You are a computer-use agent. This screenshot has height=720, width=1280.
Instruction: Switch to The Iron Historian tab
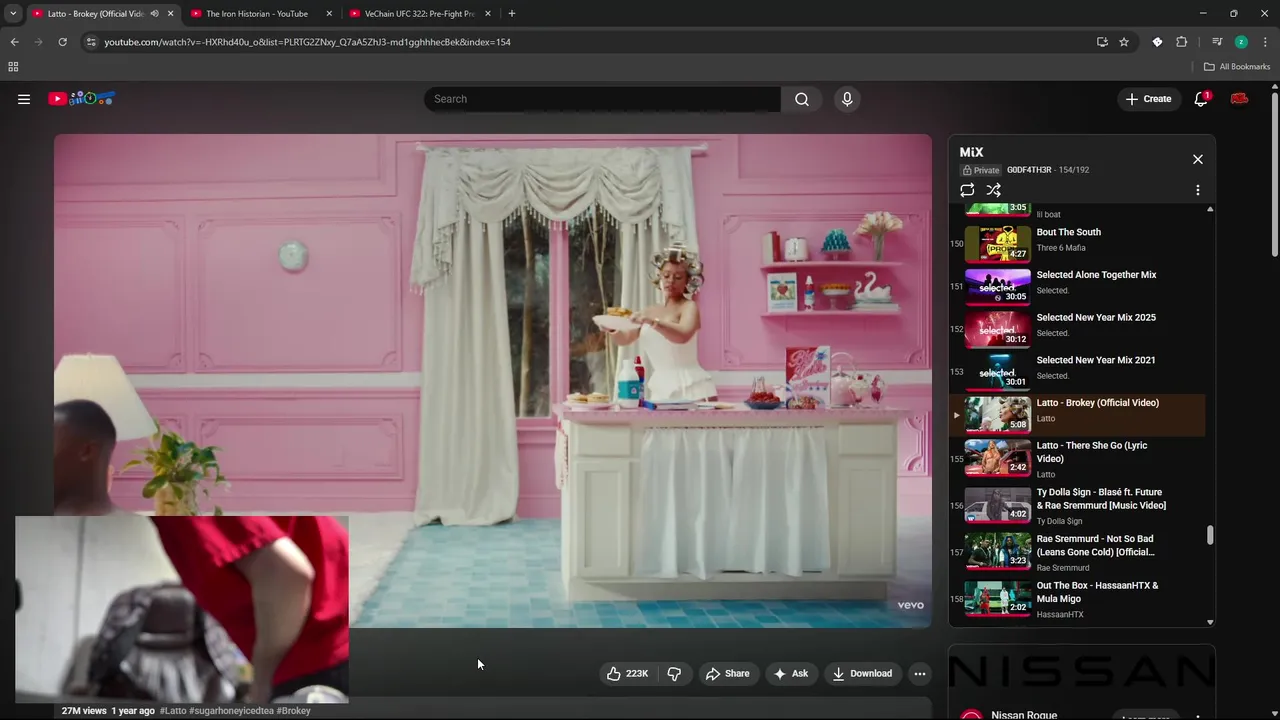(256, 14)
